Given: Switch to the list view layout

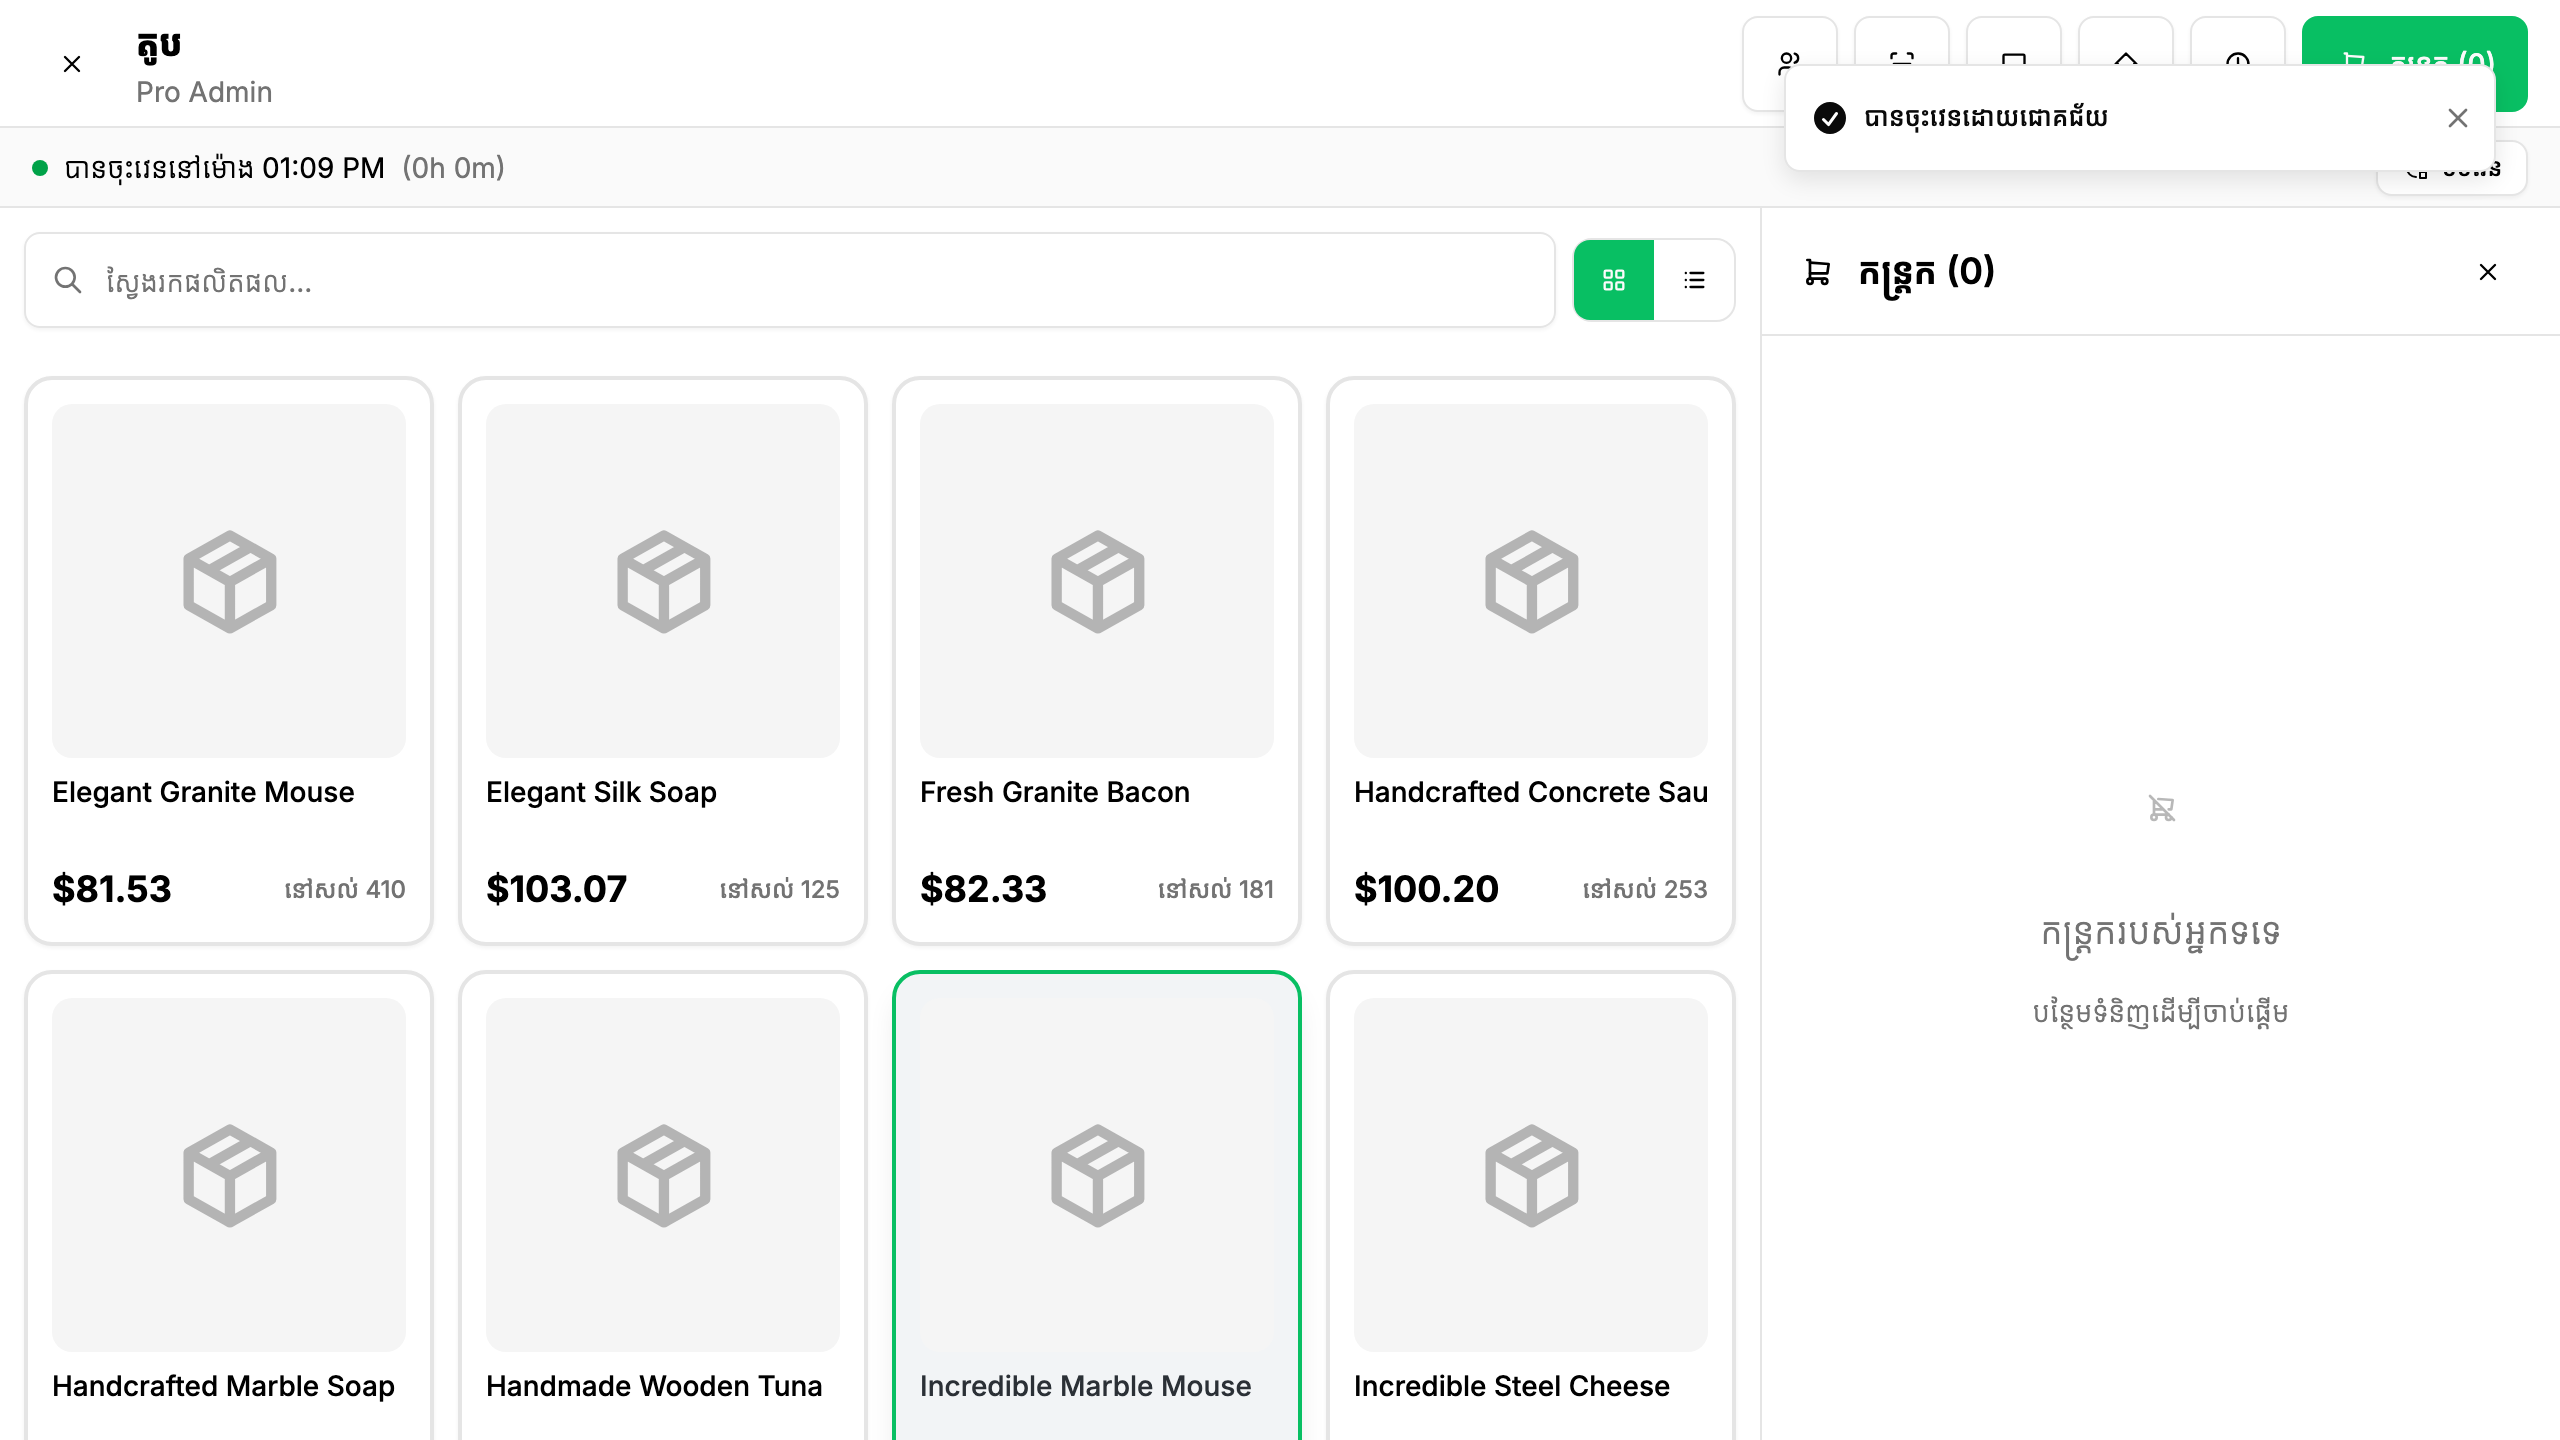Looking at the screenshot, I should tap(1694, 280).
